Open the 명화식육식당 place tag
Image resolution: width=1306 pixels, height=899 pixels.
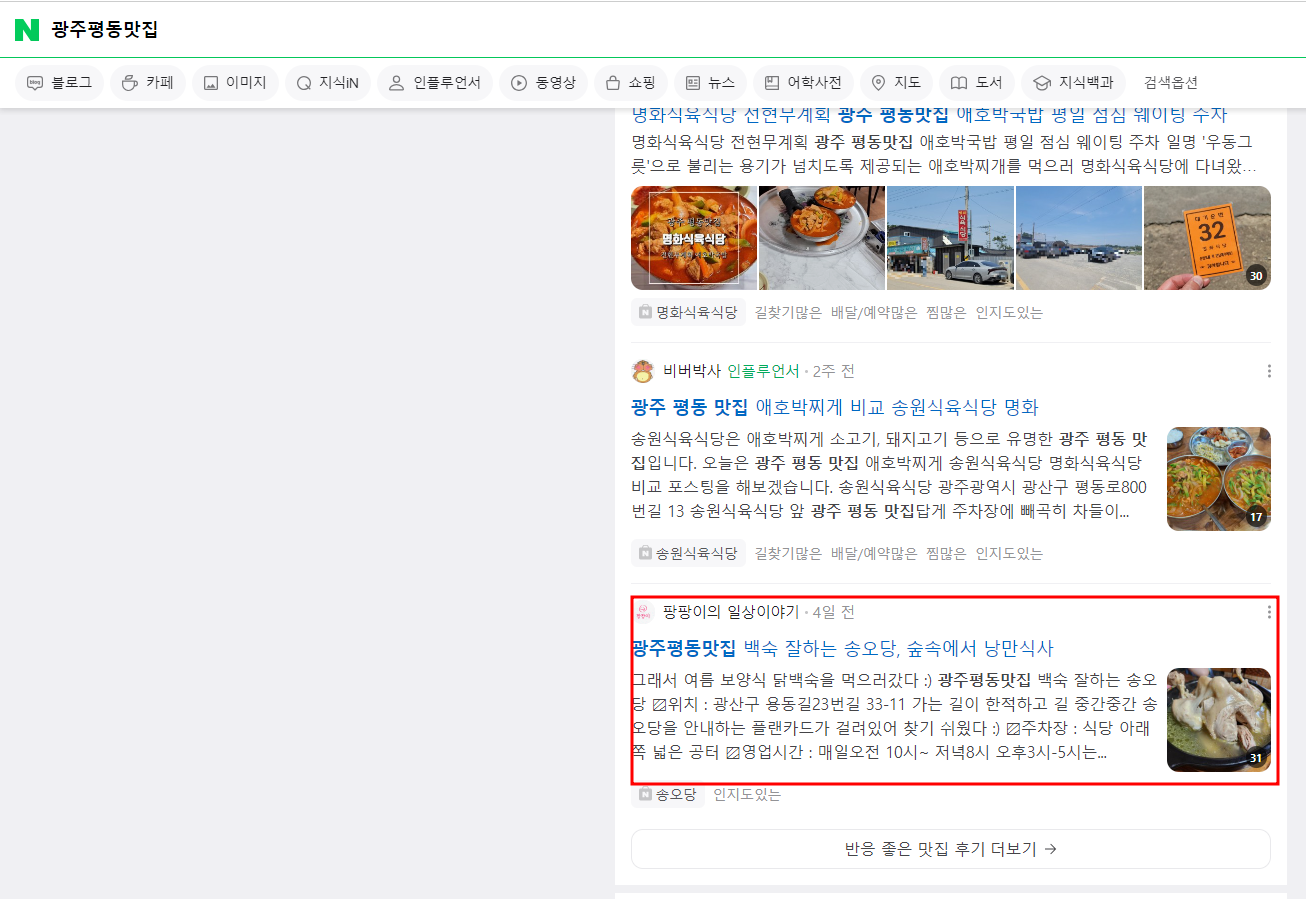688,313
